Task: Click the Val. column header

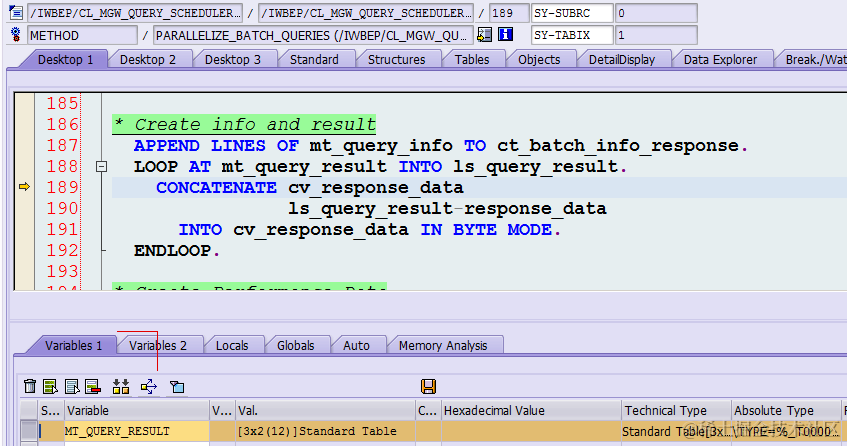Action: point(325,410)
